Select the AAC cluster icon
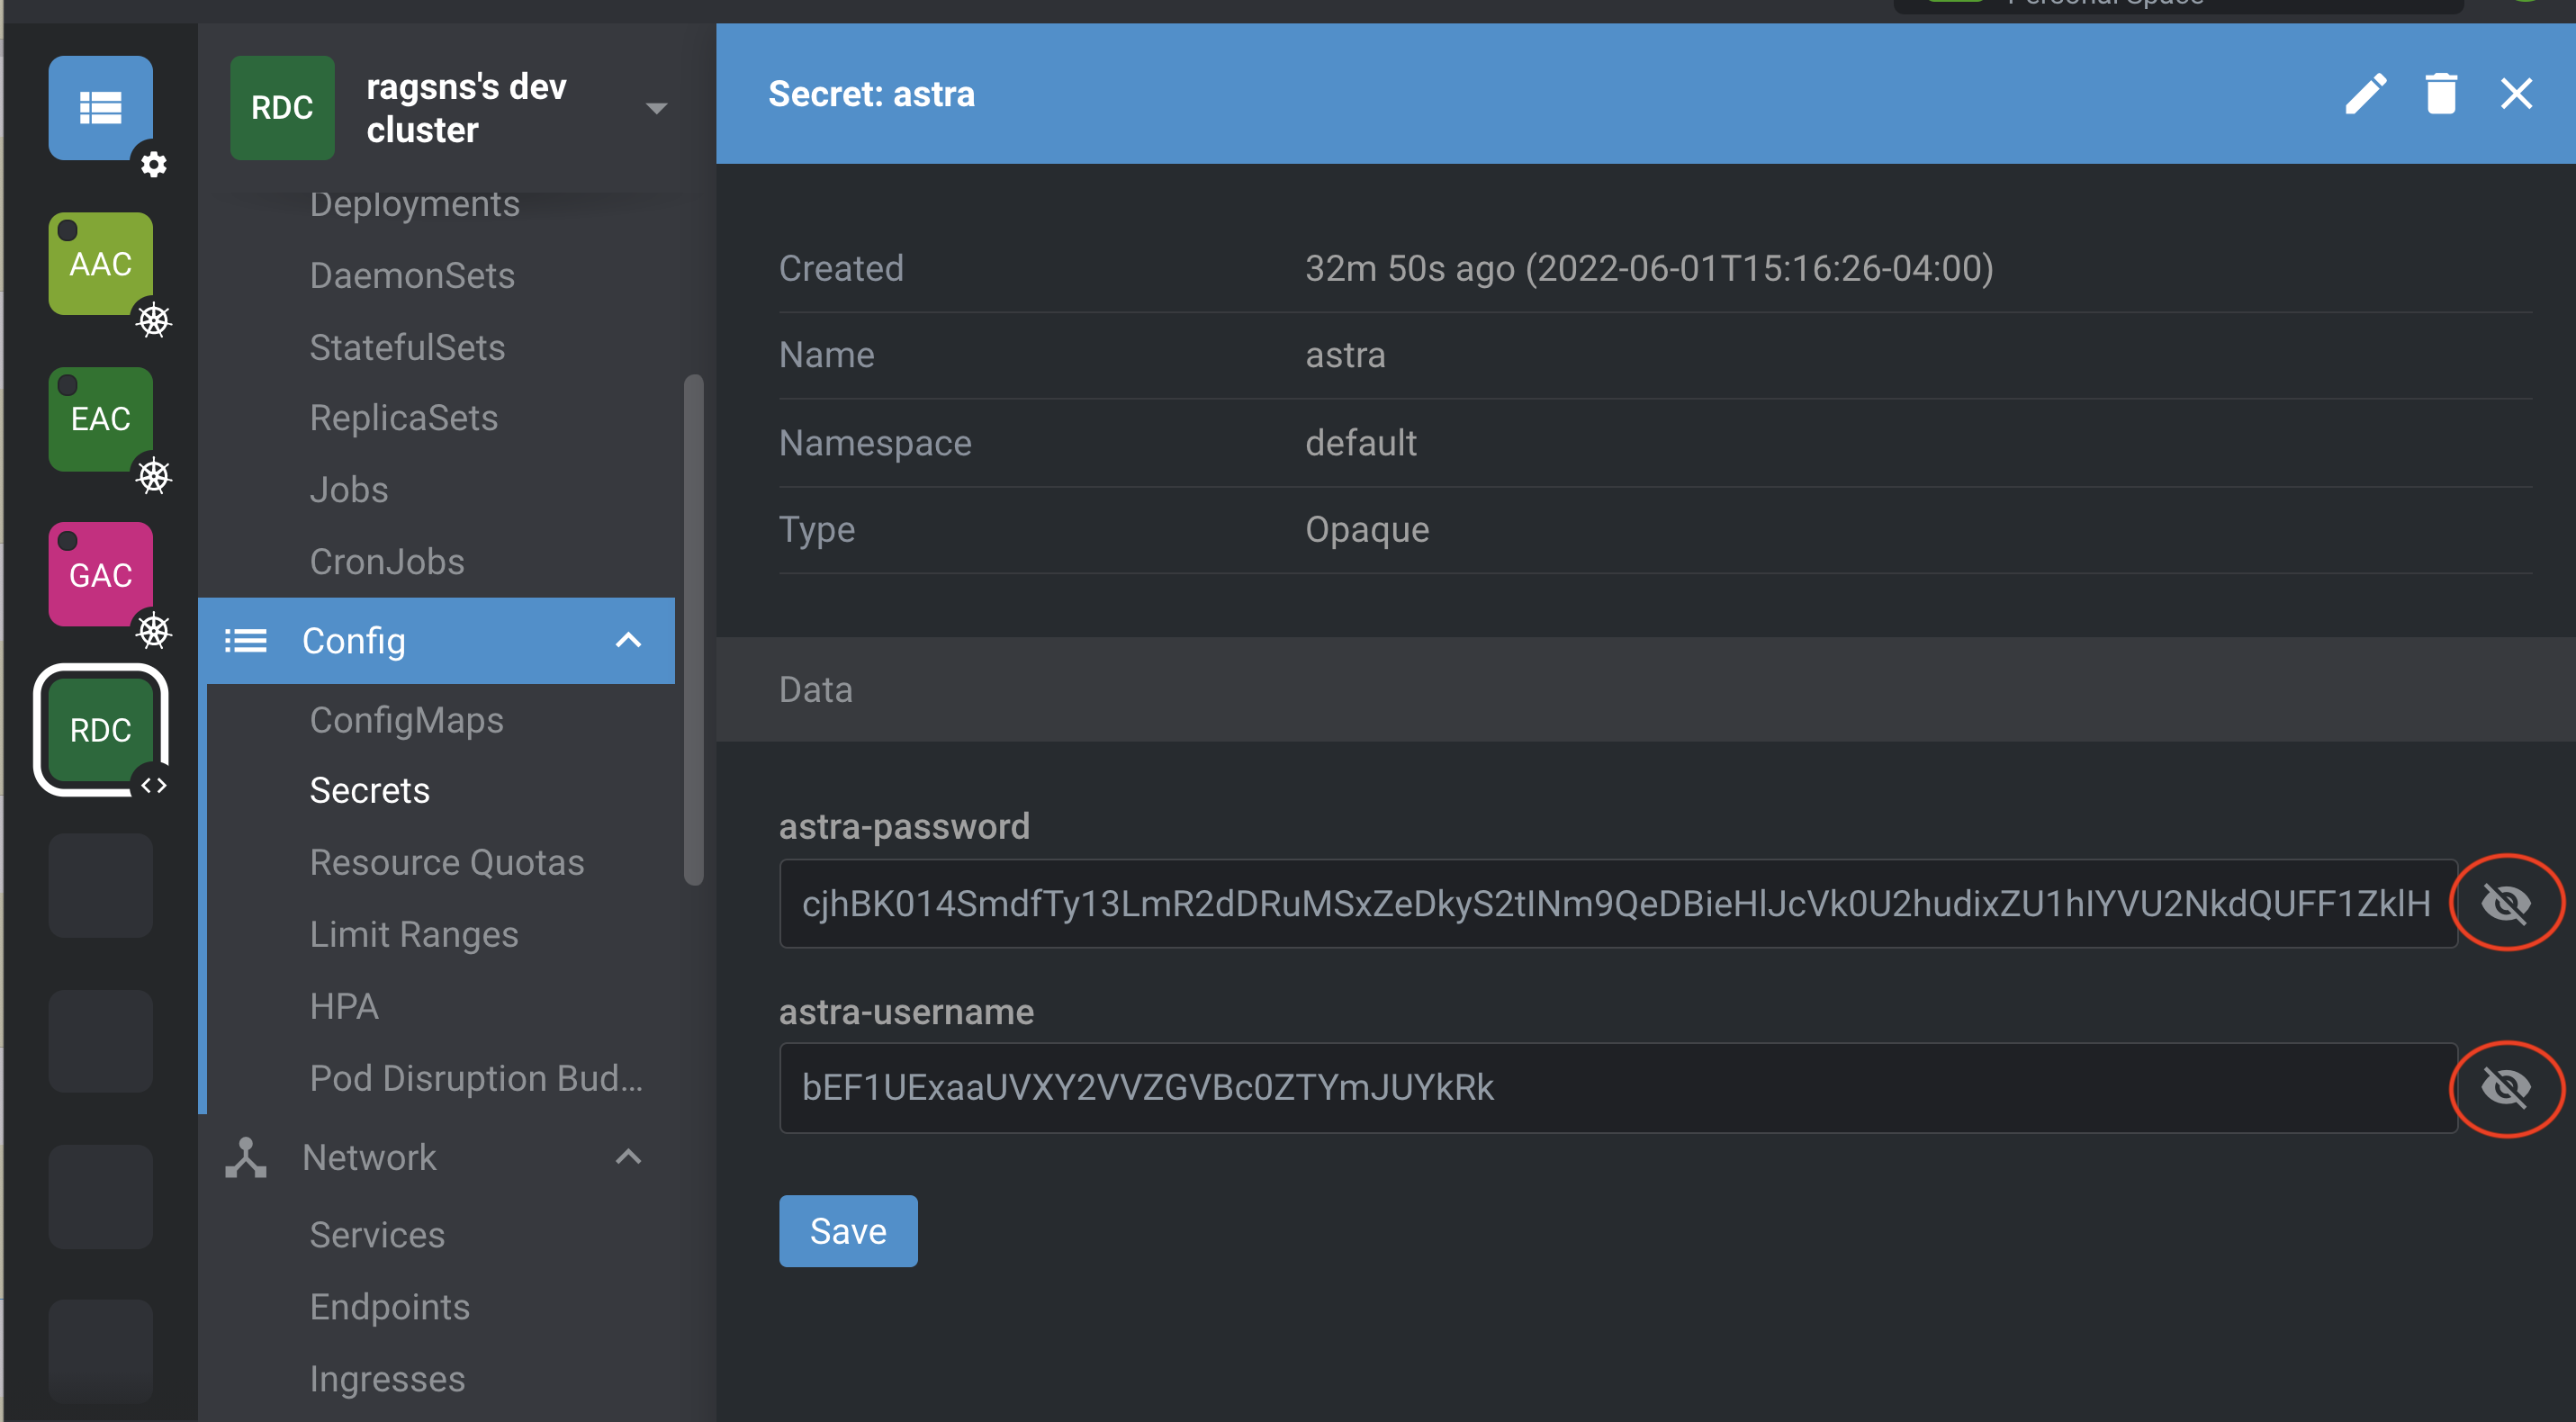 point(100,263)
